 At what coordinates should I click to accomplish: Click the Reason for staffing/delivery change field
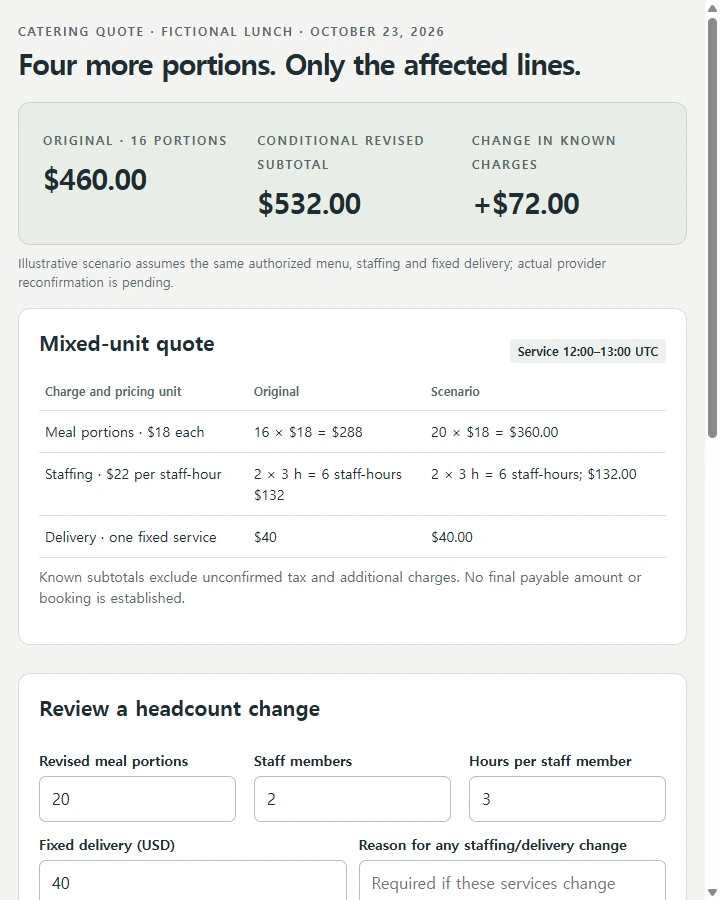point(512,881)
